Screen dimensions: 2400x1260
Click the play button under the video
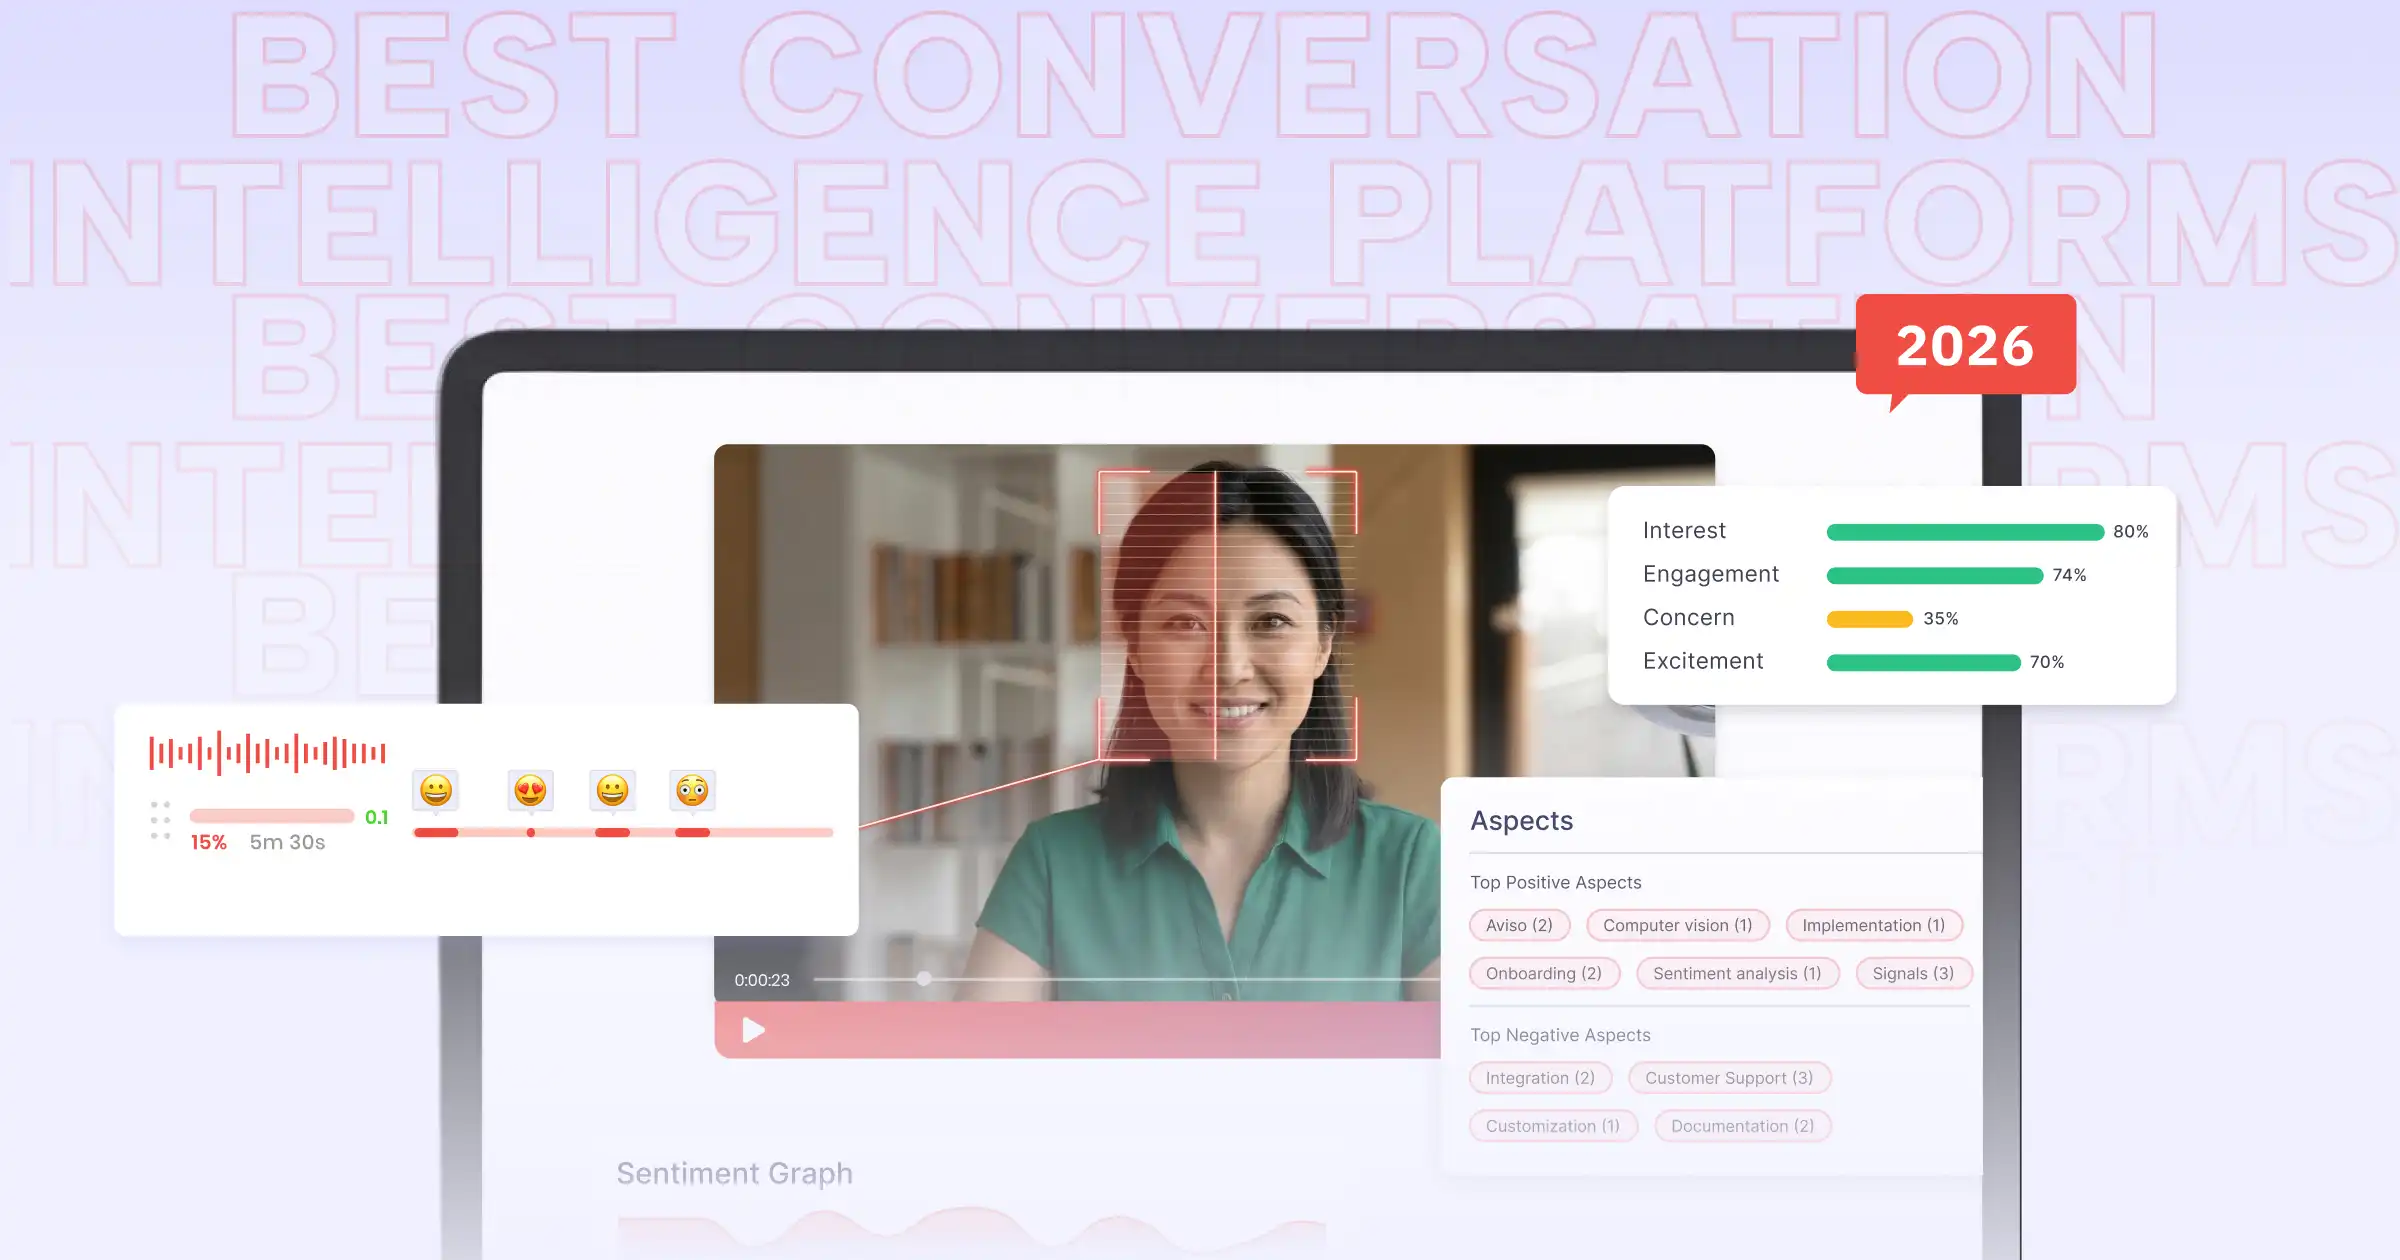(753, 1030)
